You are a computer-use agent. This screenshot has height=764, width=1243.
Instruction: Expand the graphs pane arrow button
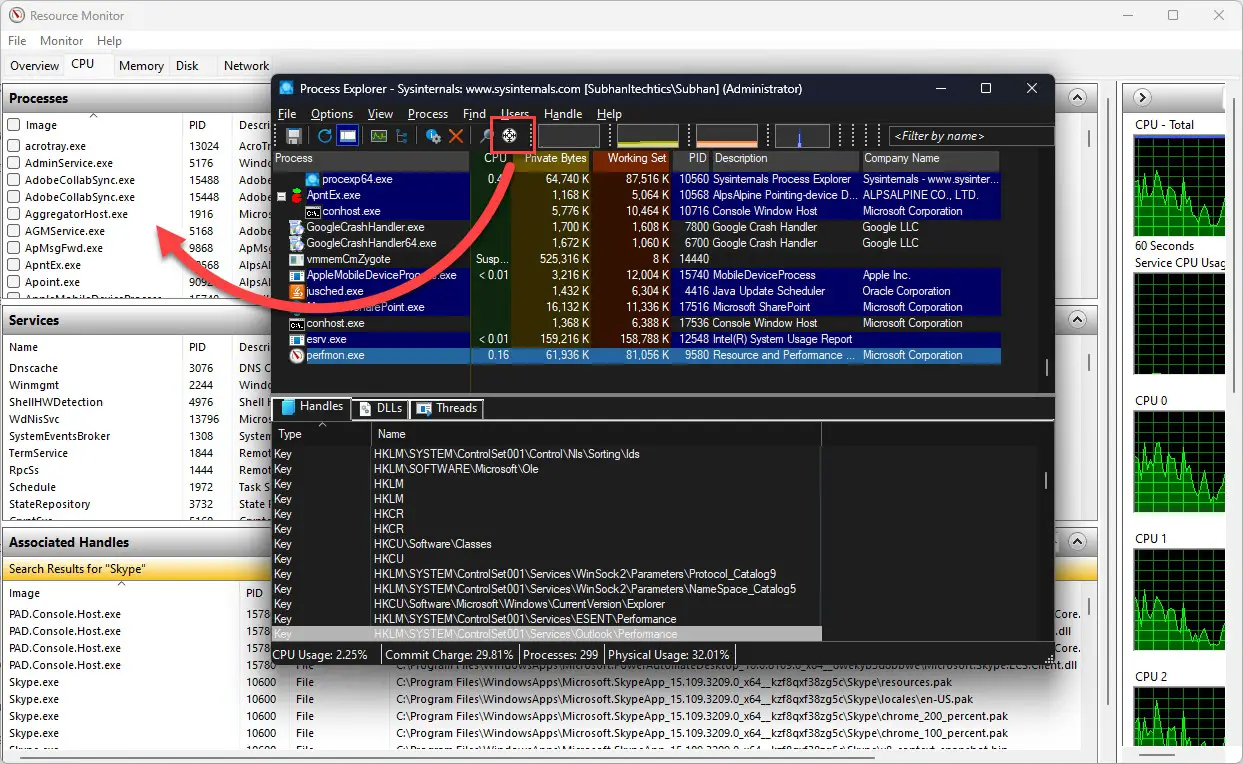pyautogui.click(x=1143, y=98)
